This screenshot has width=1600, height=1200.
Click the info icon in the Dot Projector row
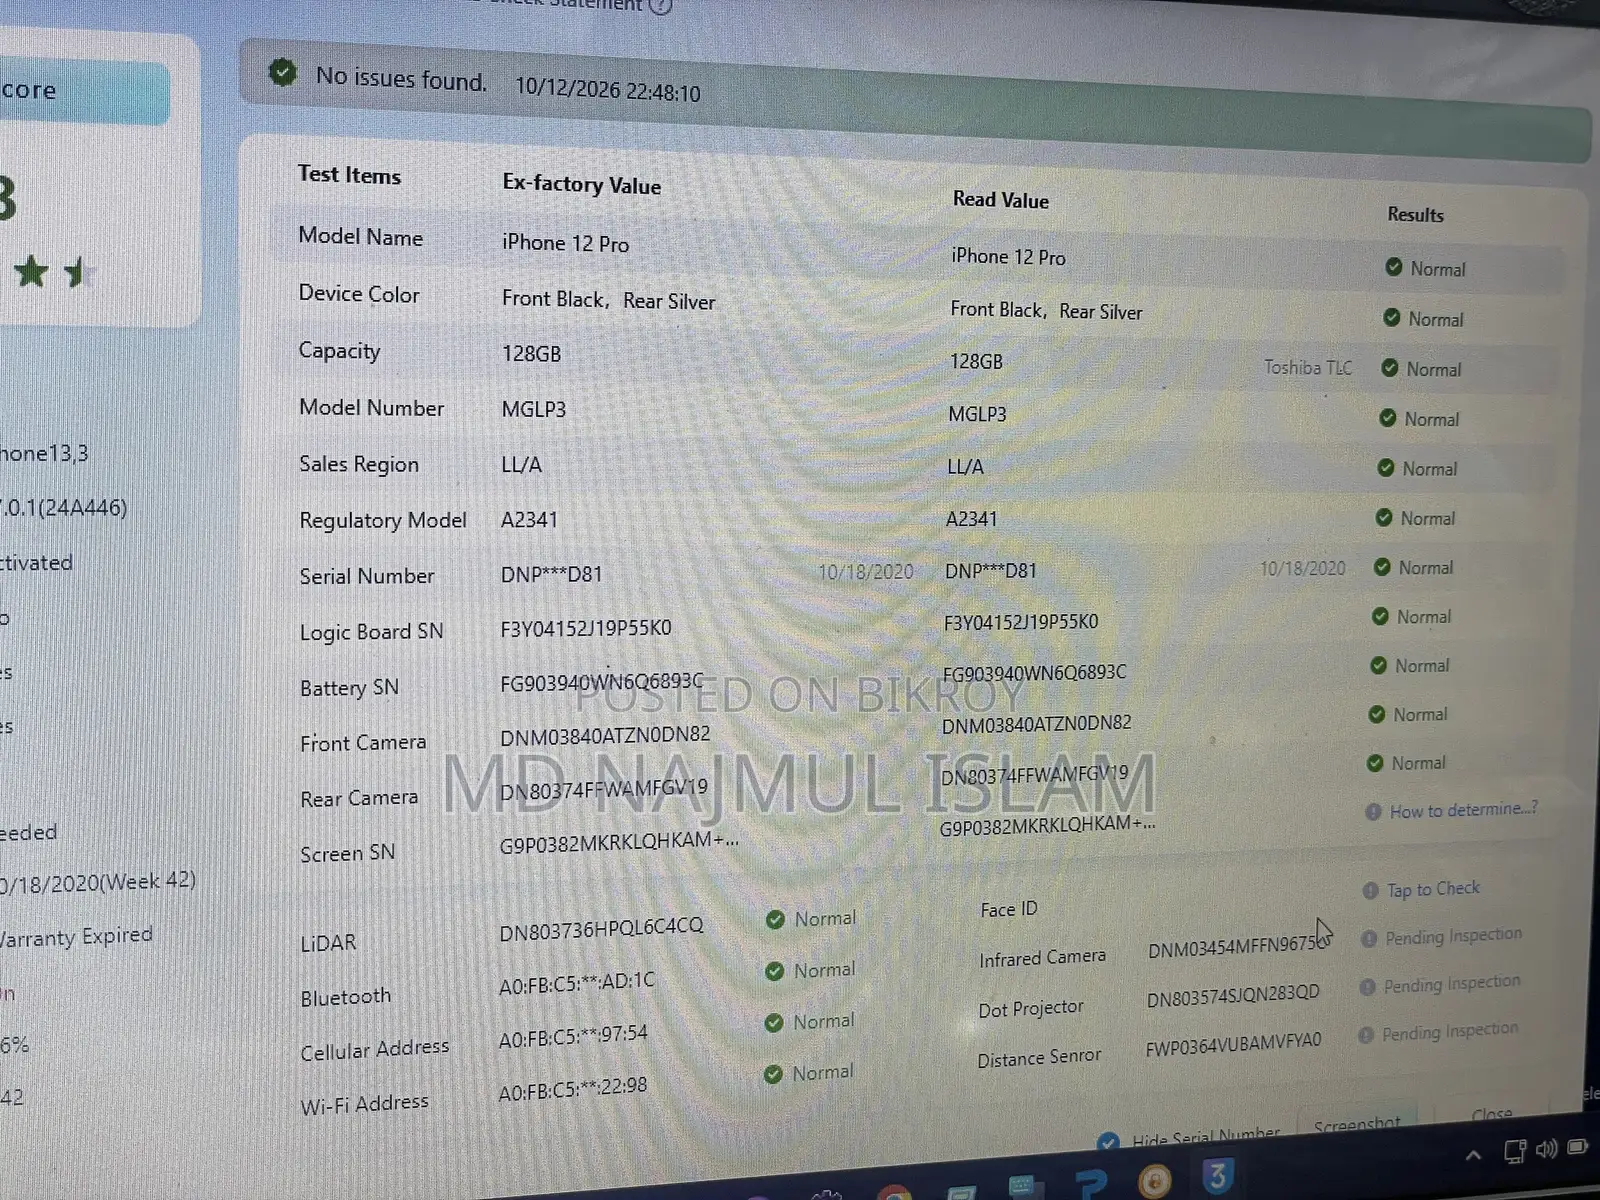(x=1367, y=987)
